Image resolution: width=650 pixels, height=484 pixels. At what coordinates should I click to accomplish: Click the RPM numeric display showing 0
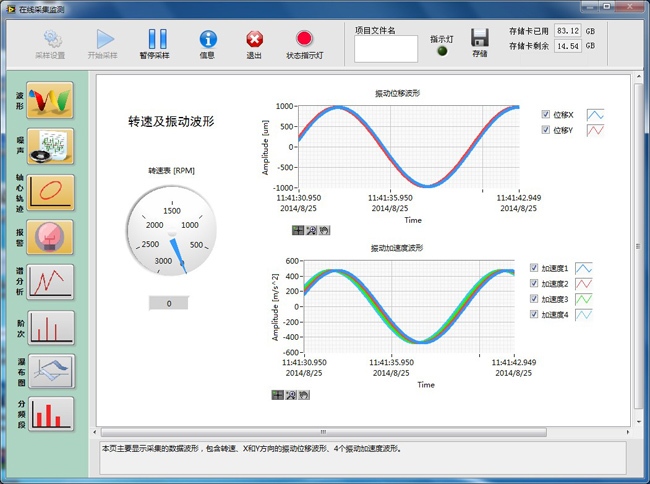[169, 303]
